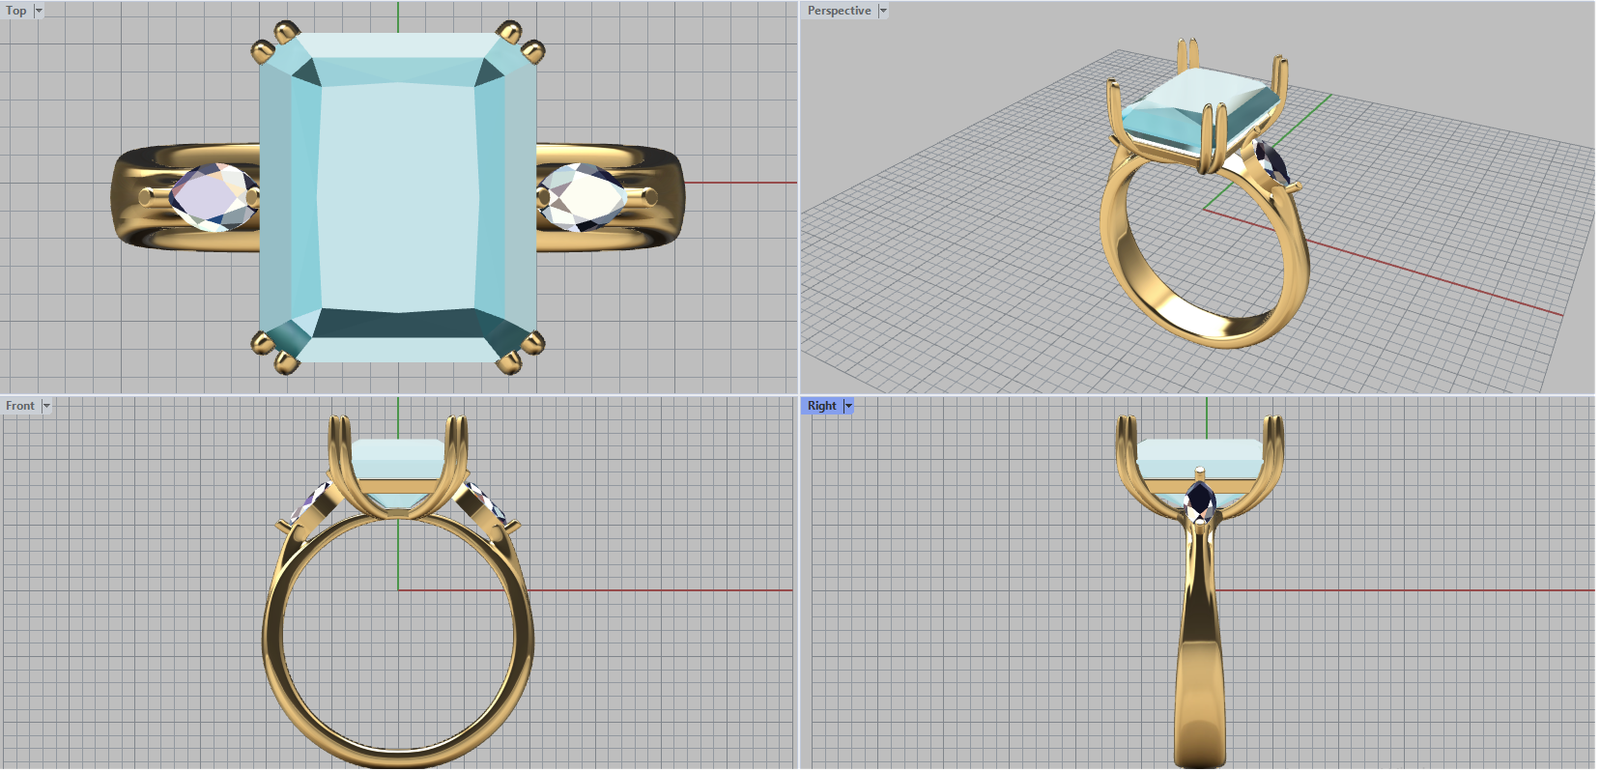Open the Front viewport dropdown arrow

point(46,406)
